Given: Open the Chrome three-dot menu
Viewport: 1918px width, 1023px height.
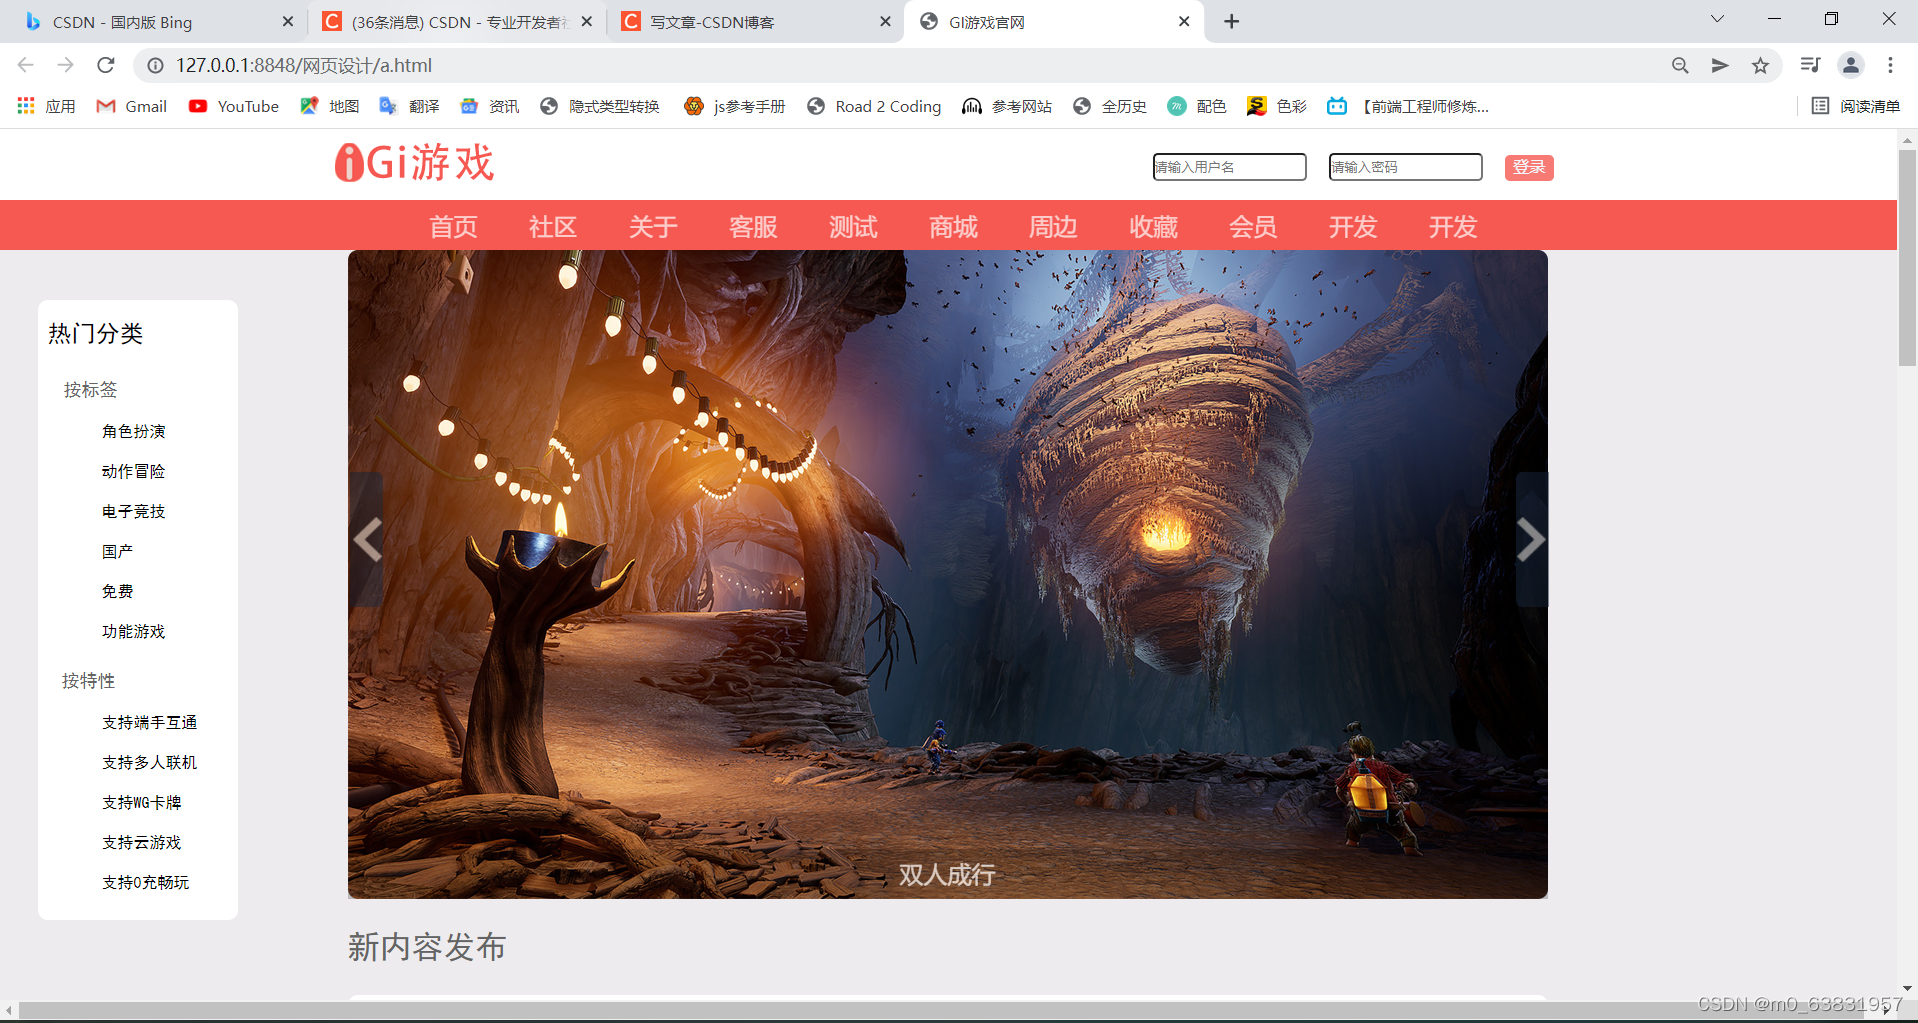Looking at the screenshot, I should pyautogui.click(x=1890, y=65).
